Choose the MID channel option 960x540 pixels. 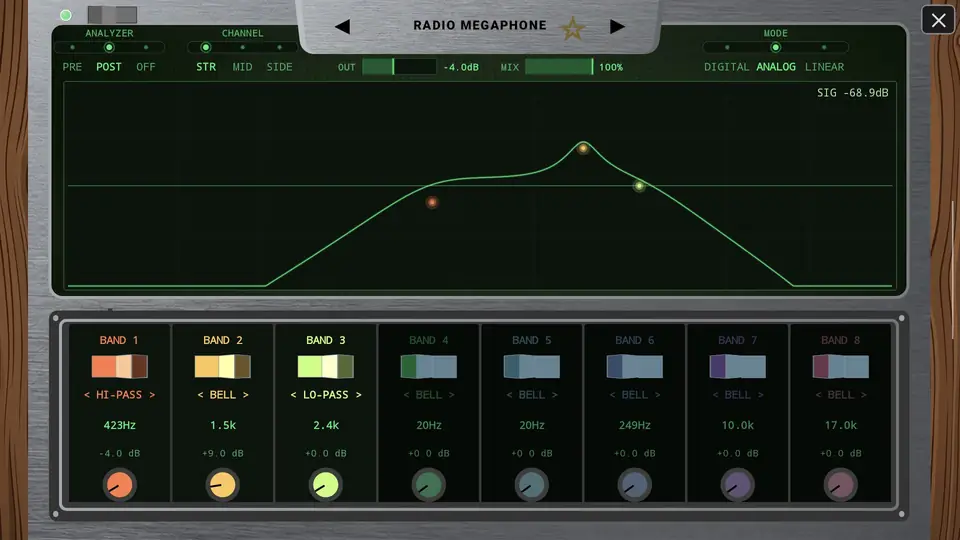[x=242, y=67]
